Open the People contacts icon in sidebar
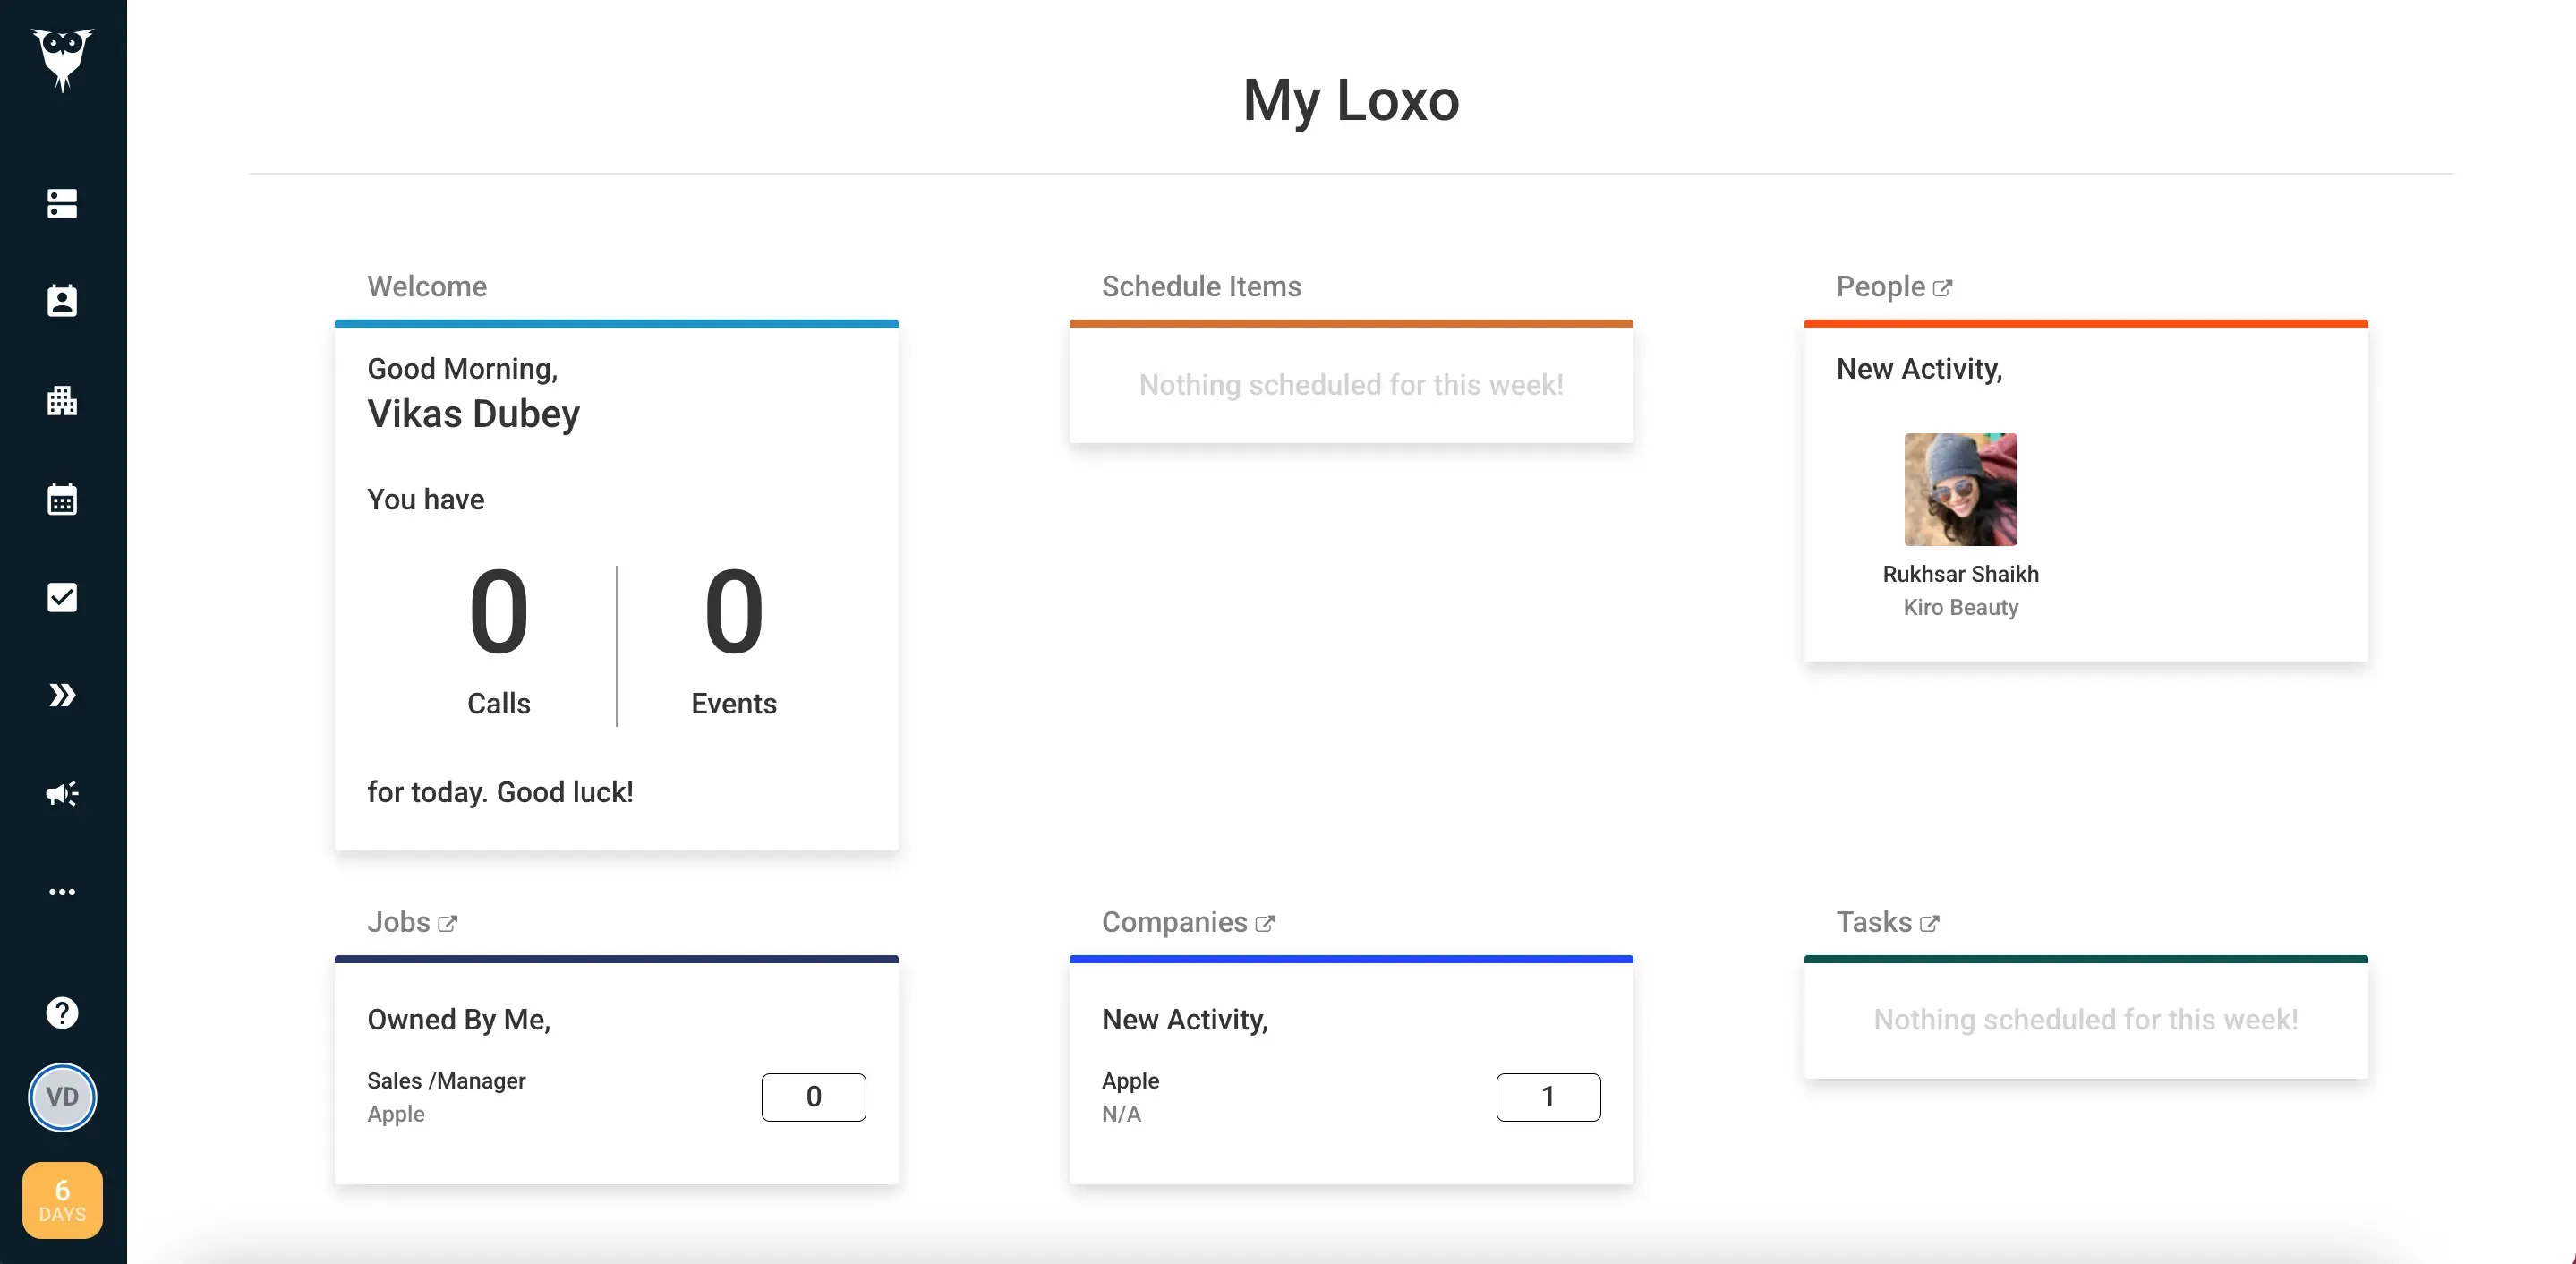This screenshot has width=2576, height=1264. point(62,301)
